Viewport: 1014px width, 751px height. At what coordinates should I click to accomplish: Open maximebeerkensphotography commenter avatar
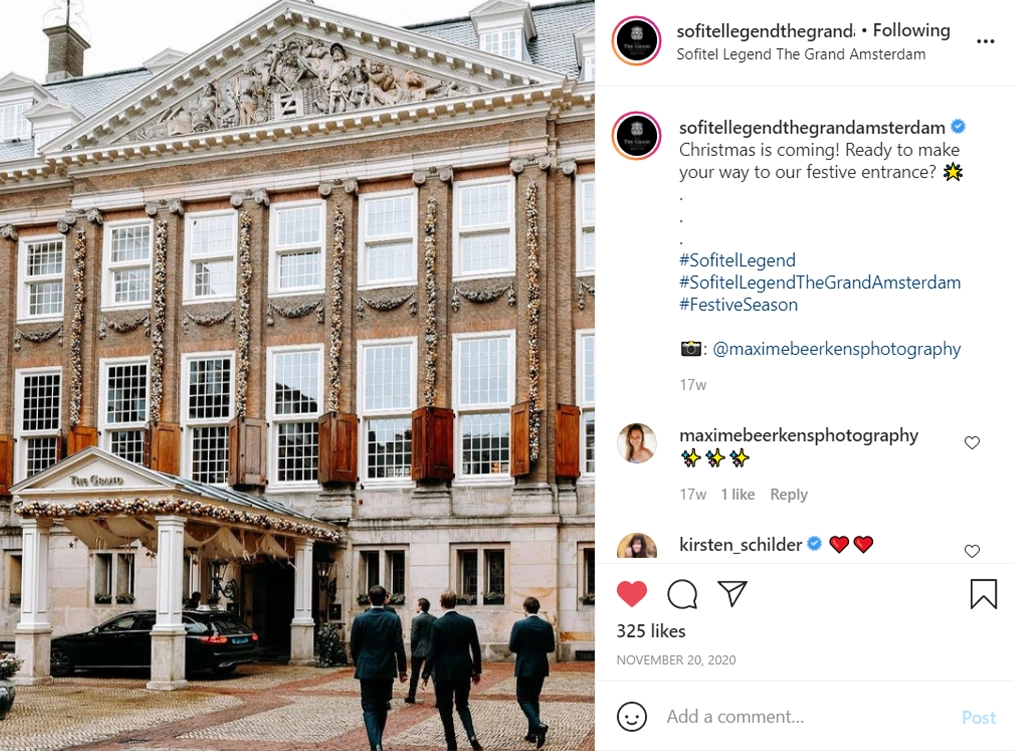[x=637, y=443]
